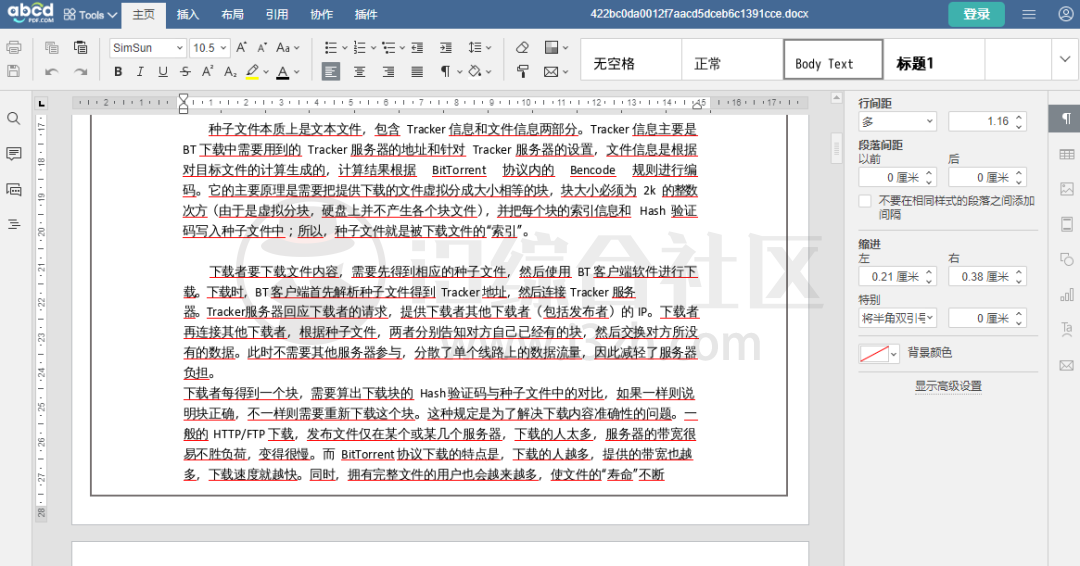
Task: Toggle strikethrough formatting
Action: click(185, 72)
